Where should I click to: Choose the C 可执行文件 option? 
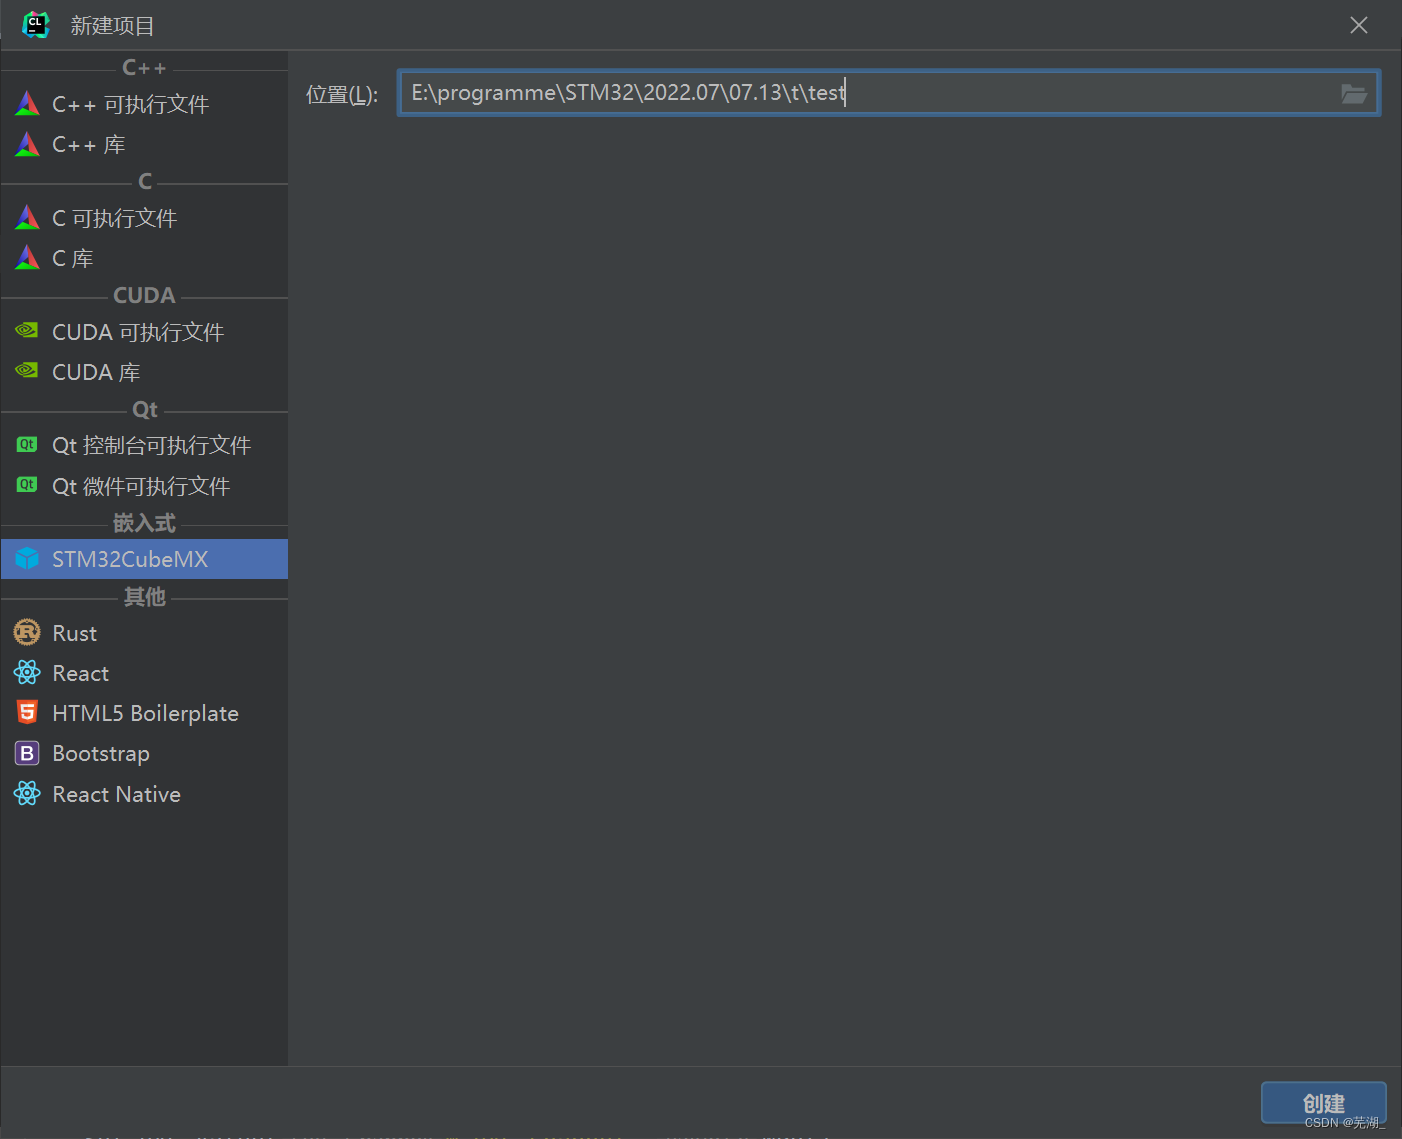pos(144,218)
